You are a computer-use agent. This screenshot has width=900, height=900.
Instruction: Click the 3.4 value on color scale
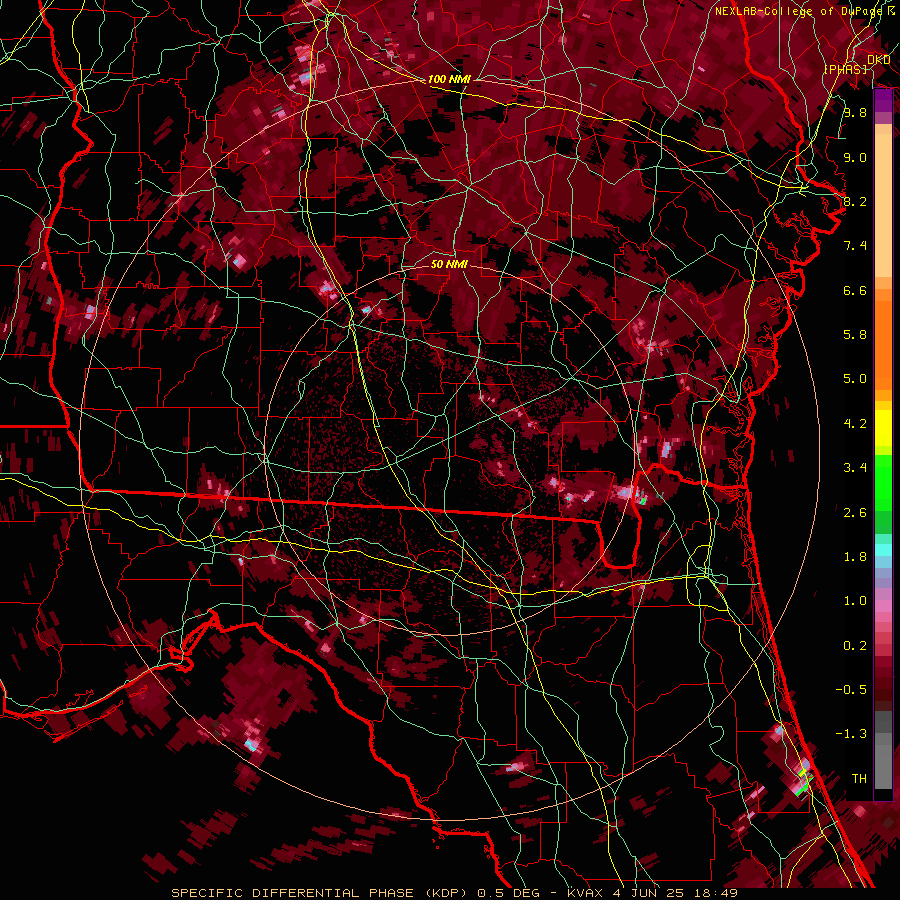(855, 468)
